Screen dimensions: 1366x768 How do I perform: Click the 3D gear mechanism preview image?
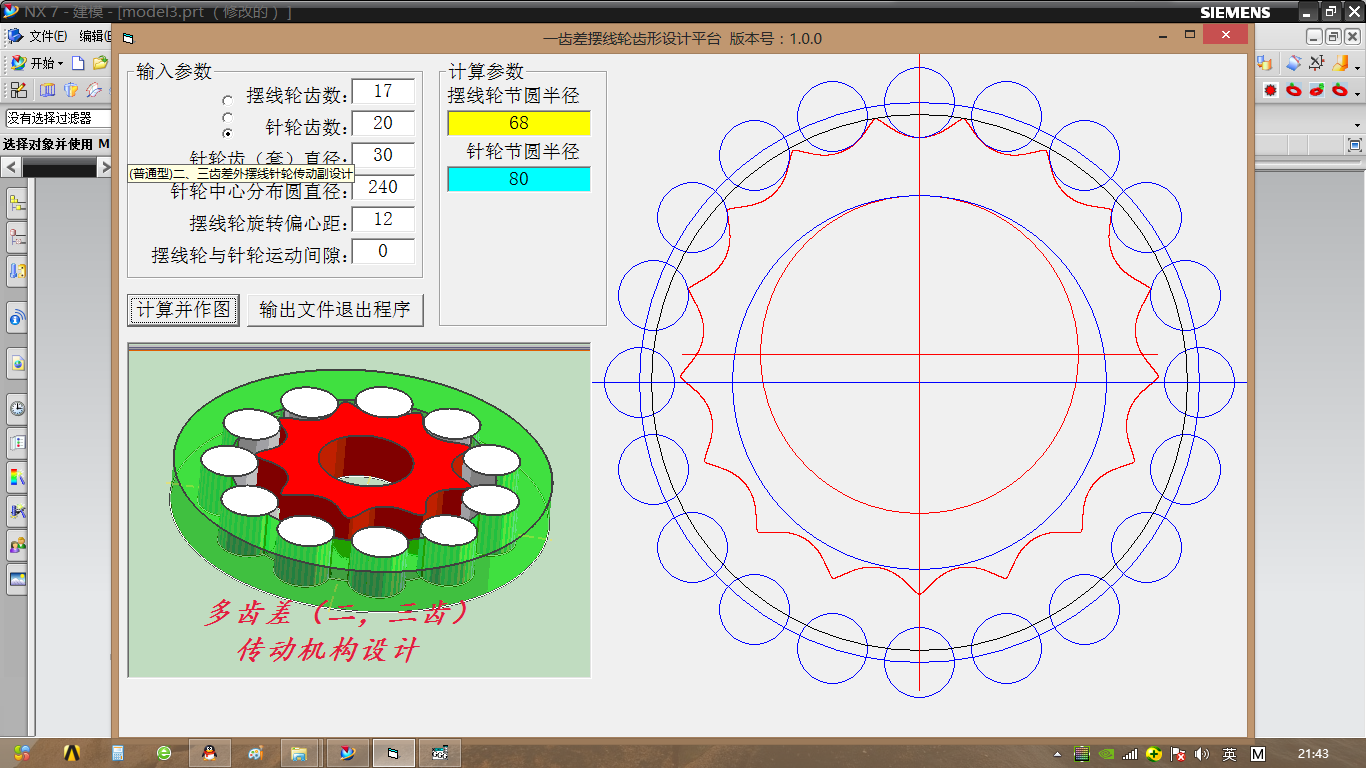pyautogui.click(x=359, y=510)
